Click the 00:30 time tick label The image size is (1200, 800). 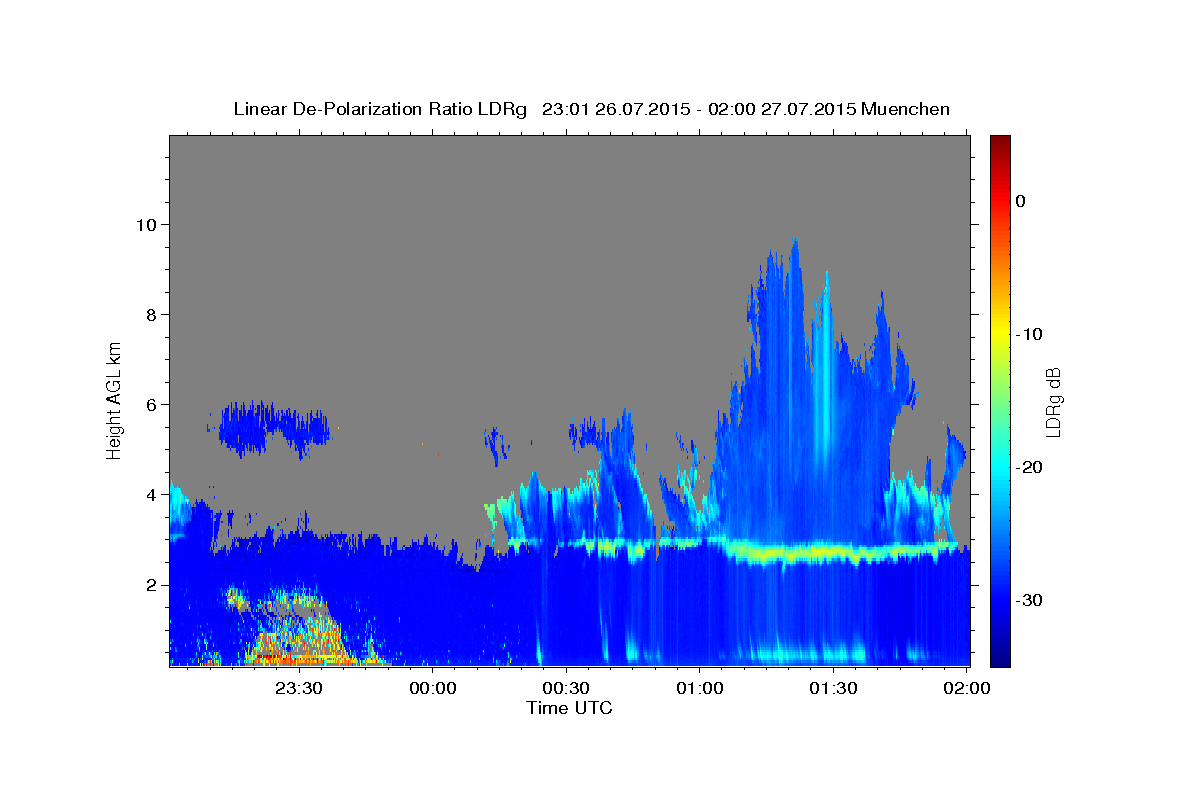tap(566, 688)
